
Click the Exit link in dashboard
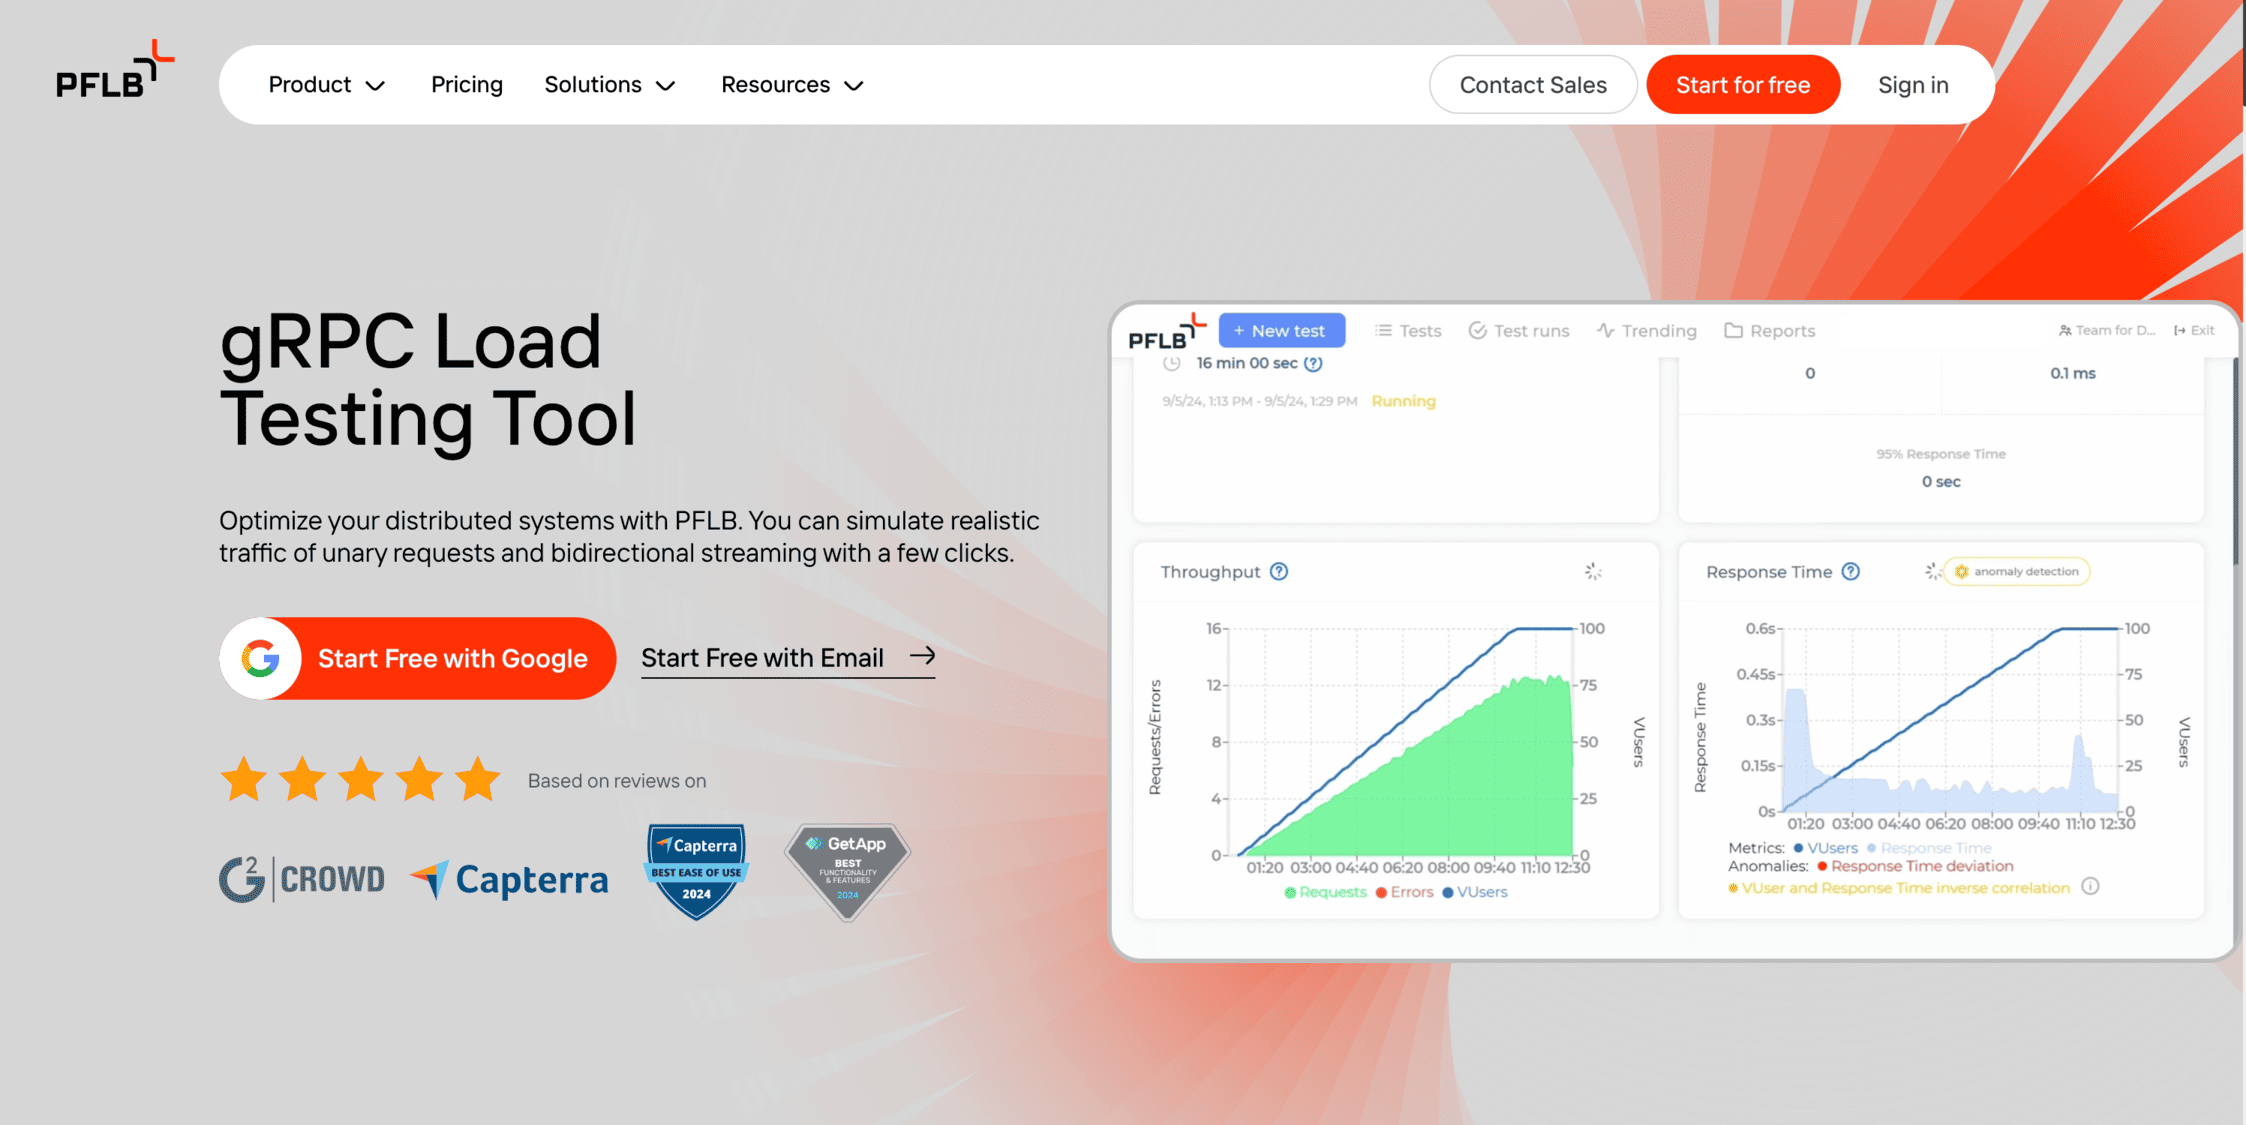coord(2194,330)
